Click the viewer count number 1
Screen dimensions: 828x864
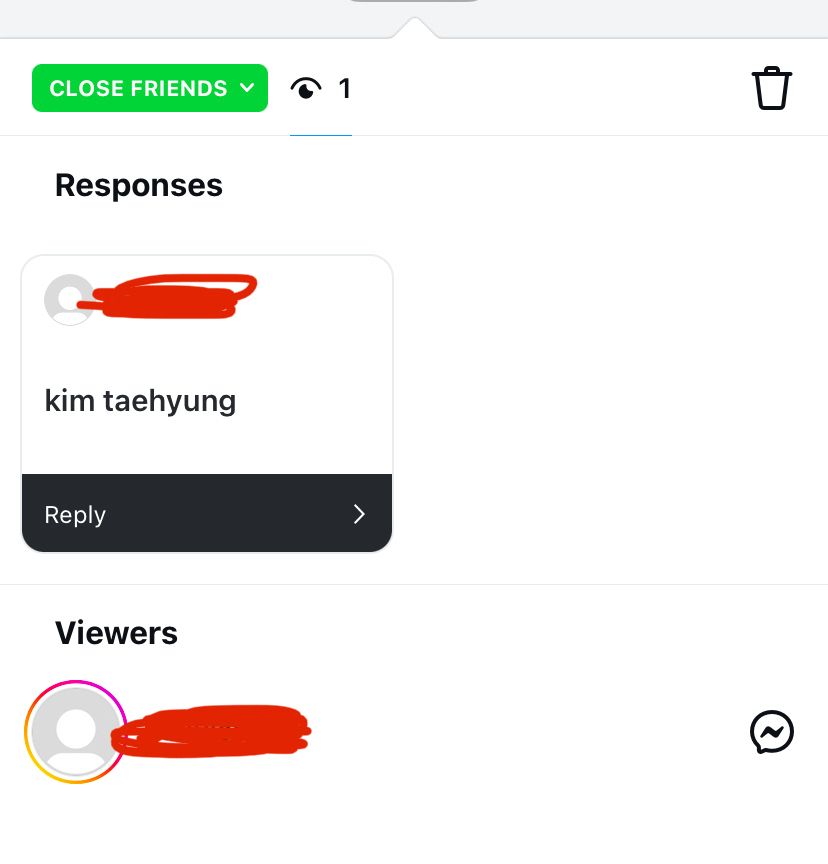(345, 88)
